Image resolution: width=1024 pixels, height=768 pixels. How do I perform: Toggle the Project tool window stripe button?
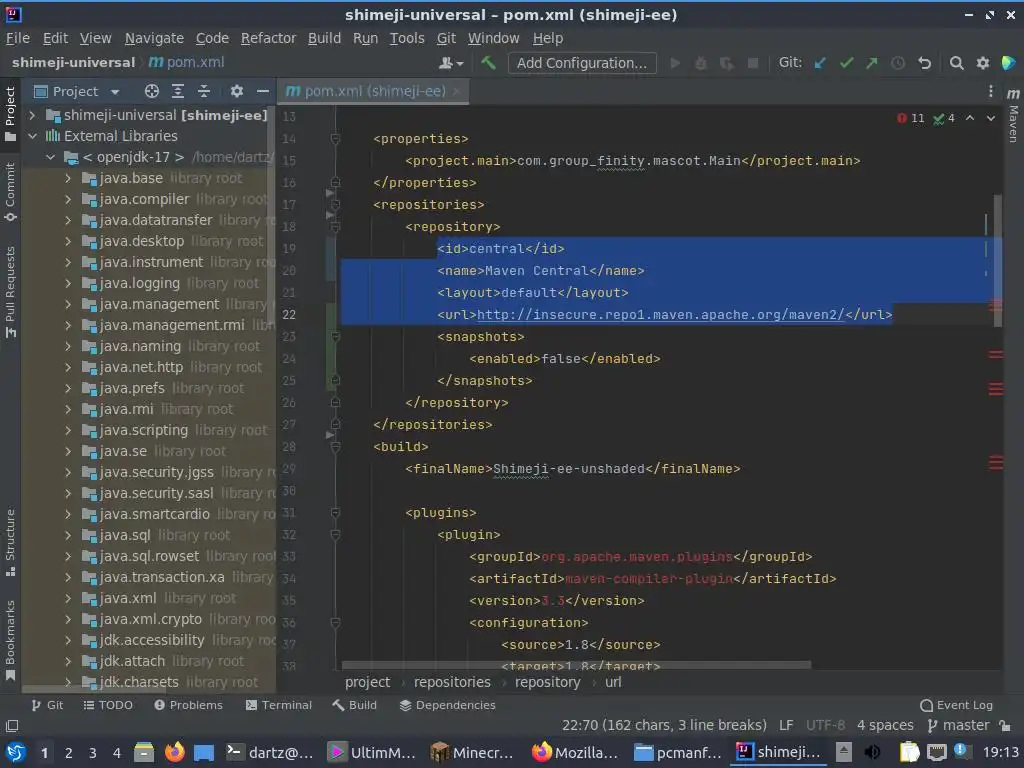click(10, 114)
